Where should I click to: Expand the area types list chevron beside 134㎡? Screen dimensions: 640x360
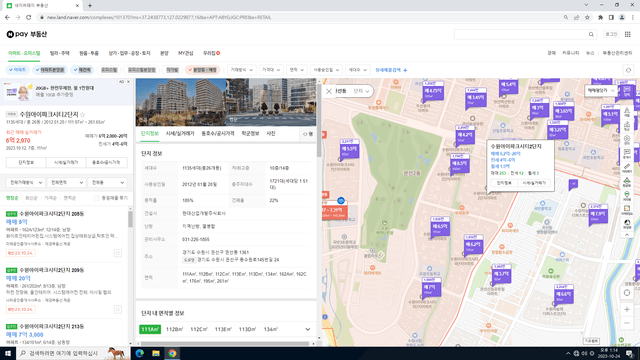pos(307,329)
